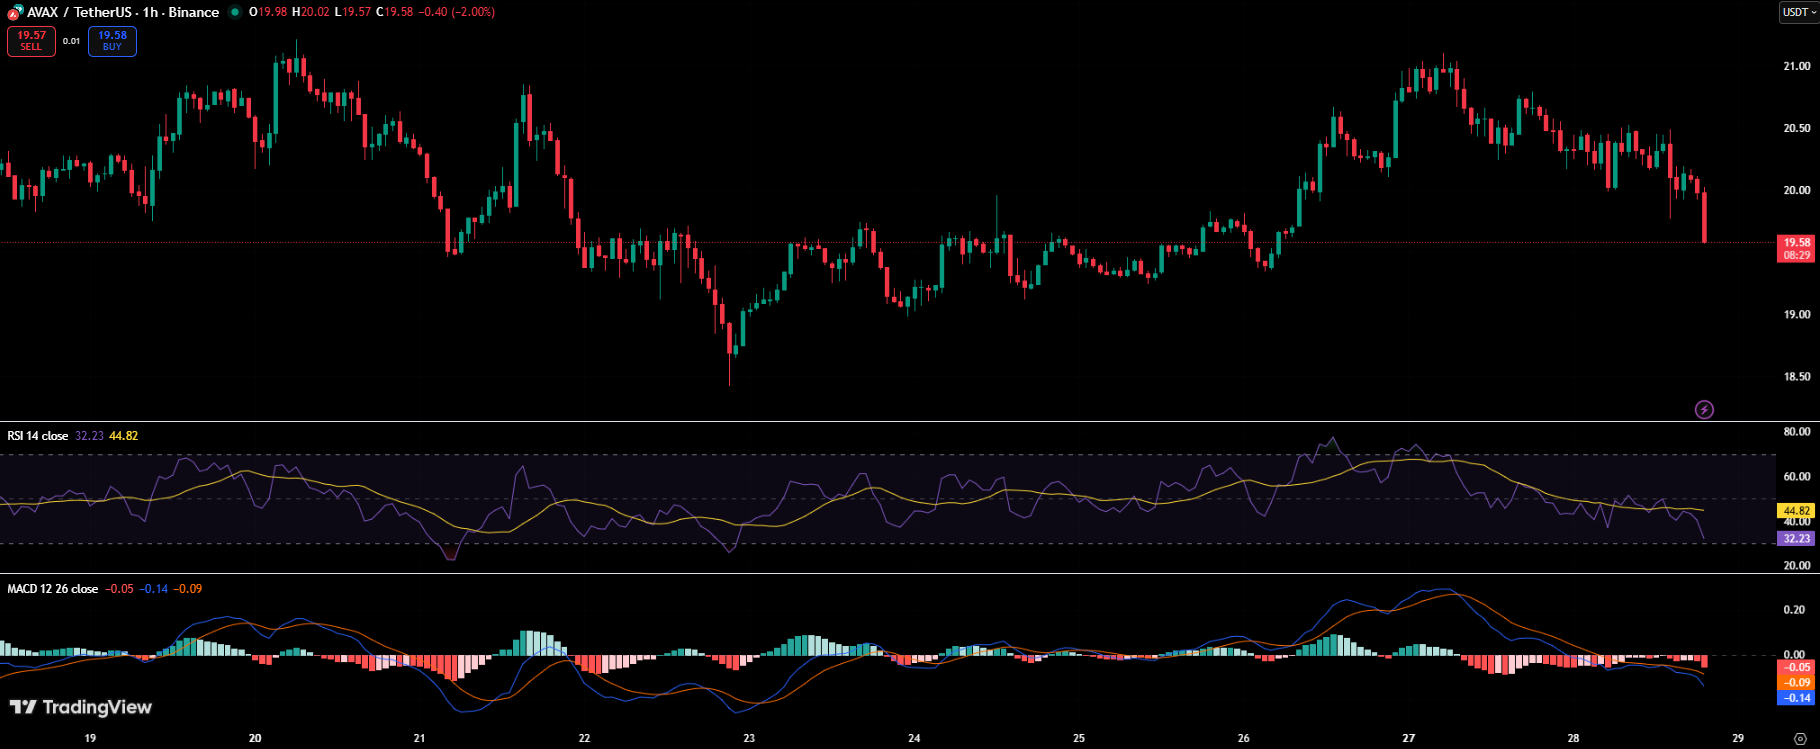Screen dimensions: 1820x749
Task: Click the purple RSI 32.23 value tag
Action: pos(1797,538)
